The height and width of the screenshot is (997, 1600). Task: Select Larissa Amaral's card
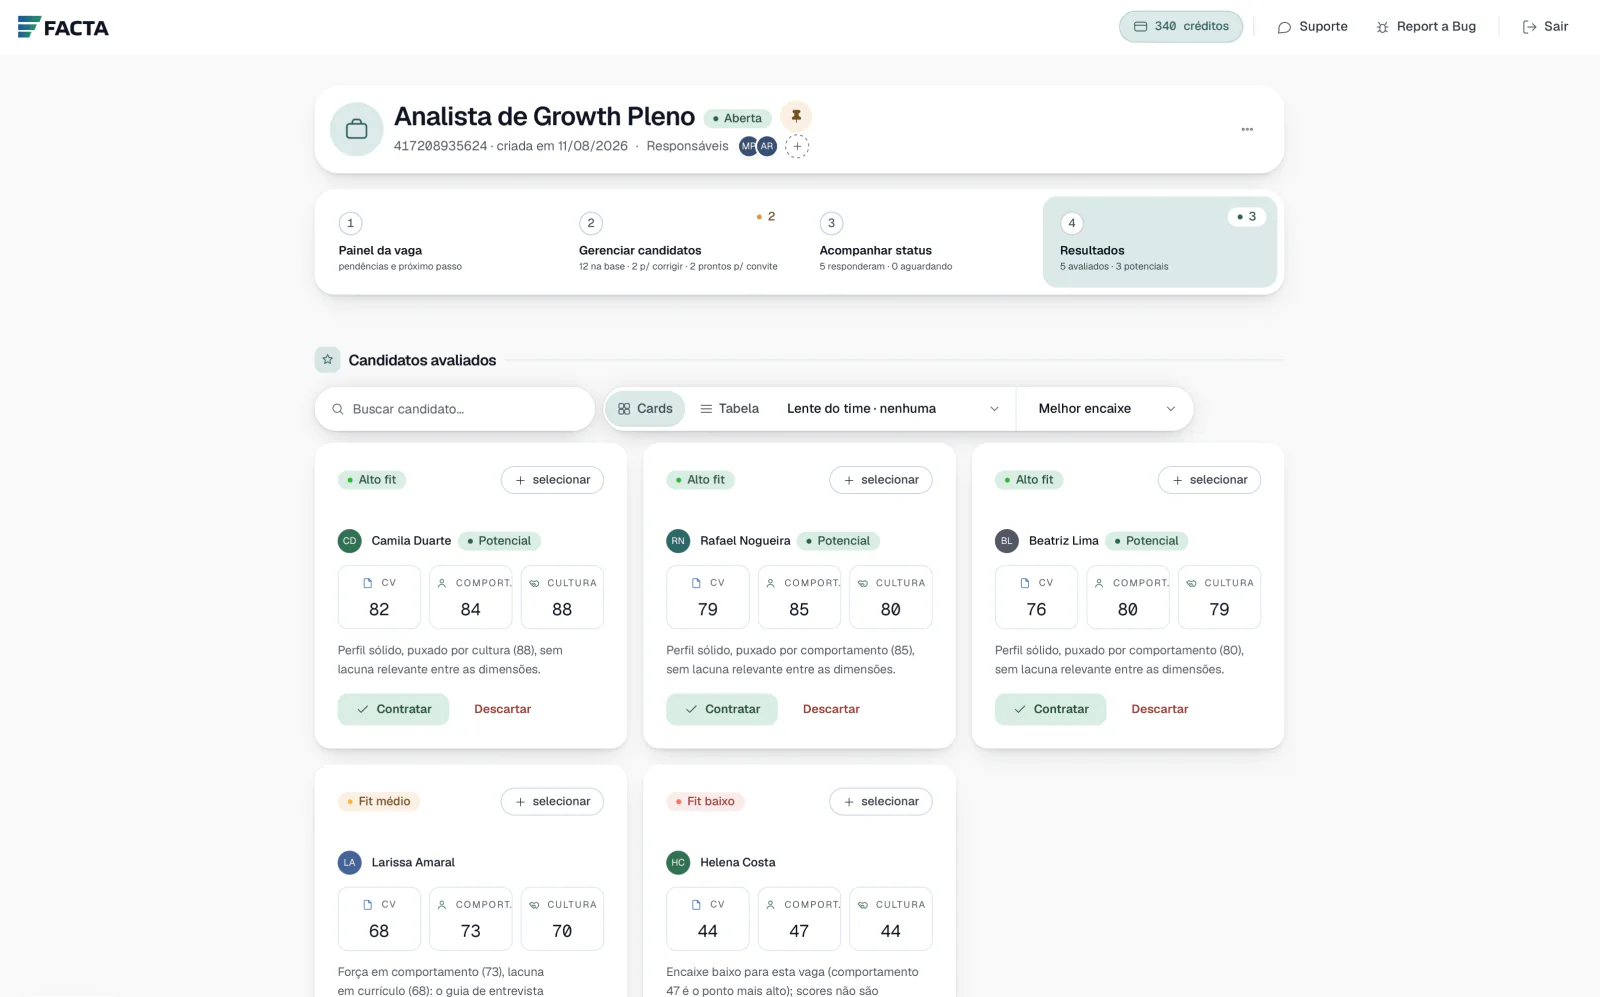[x=552, y=802]
